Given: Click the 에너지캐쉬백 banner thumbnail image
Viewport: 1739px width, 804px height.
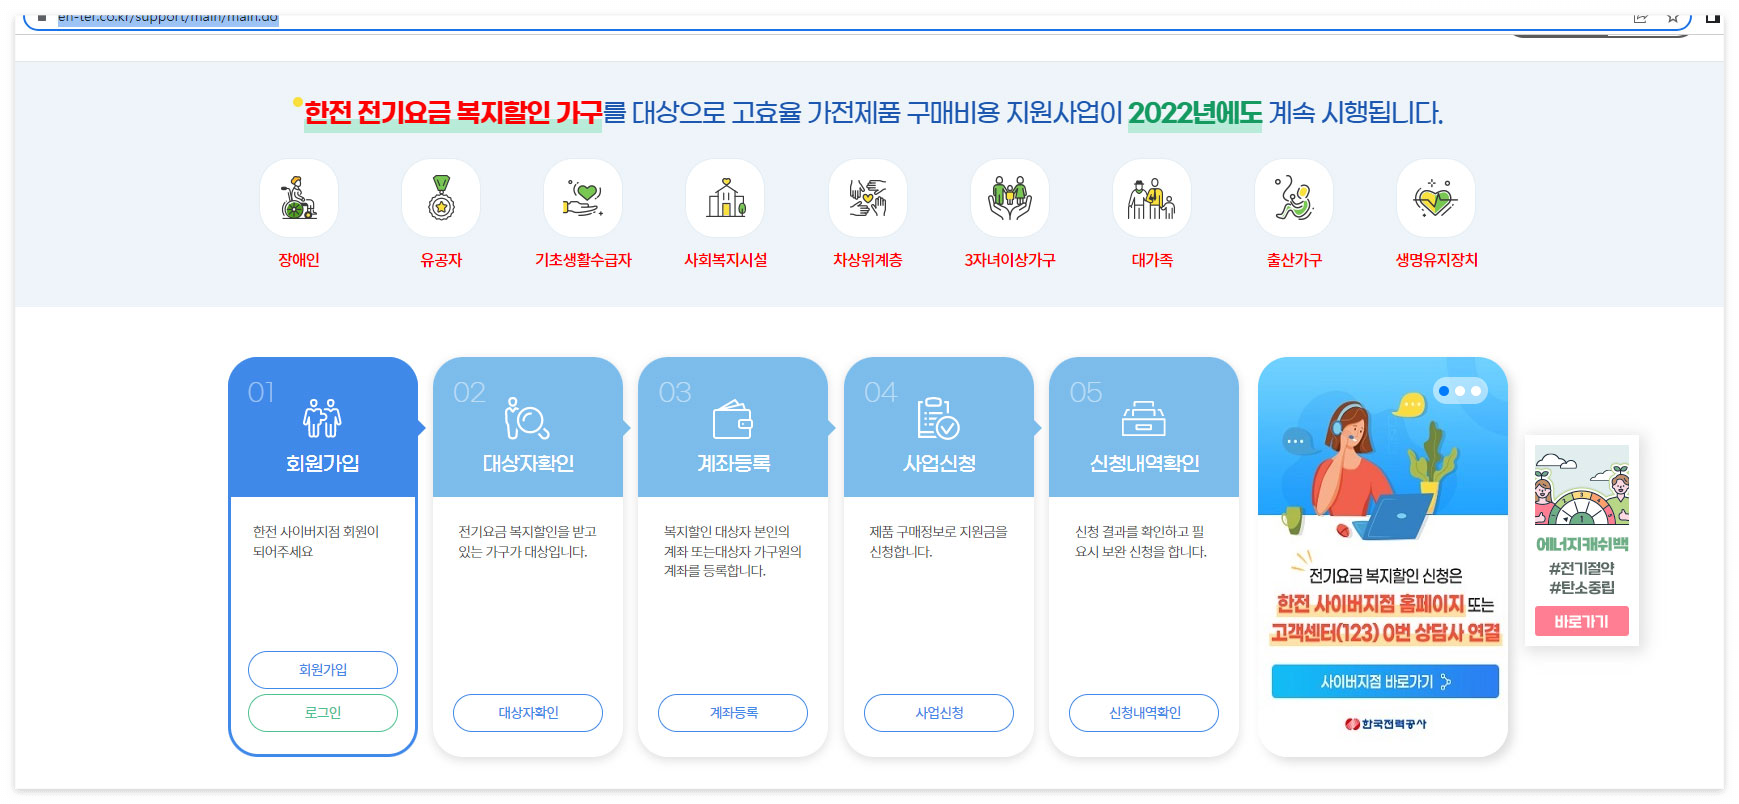Looking at the screenshot, I should click(x=1582, y=485).
